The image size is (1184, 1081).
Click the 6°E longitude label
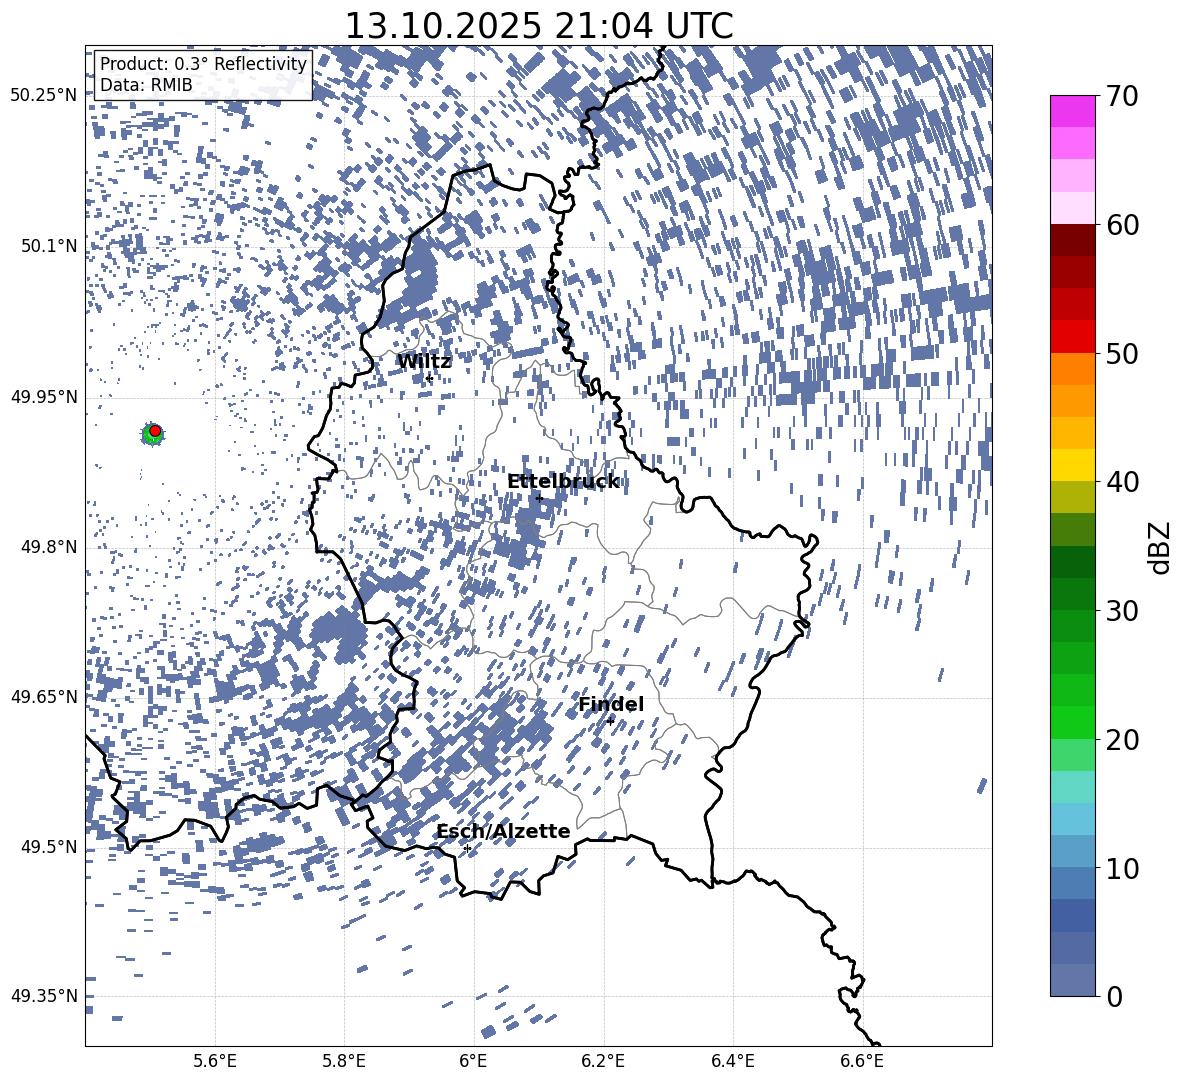tap(473, 1061)
